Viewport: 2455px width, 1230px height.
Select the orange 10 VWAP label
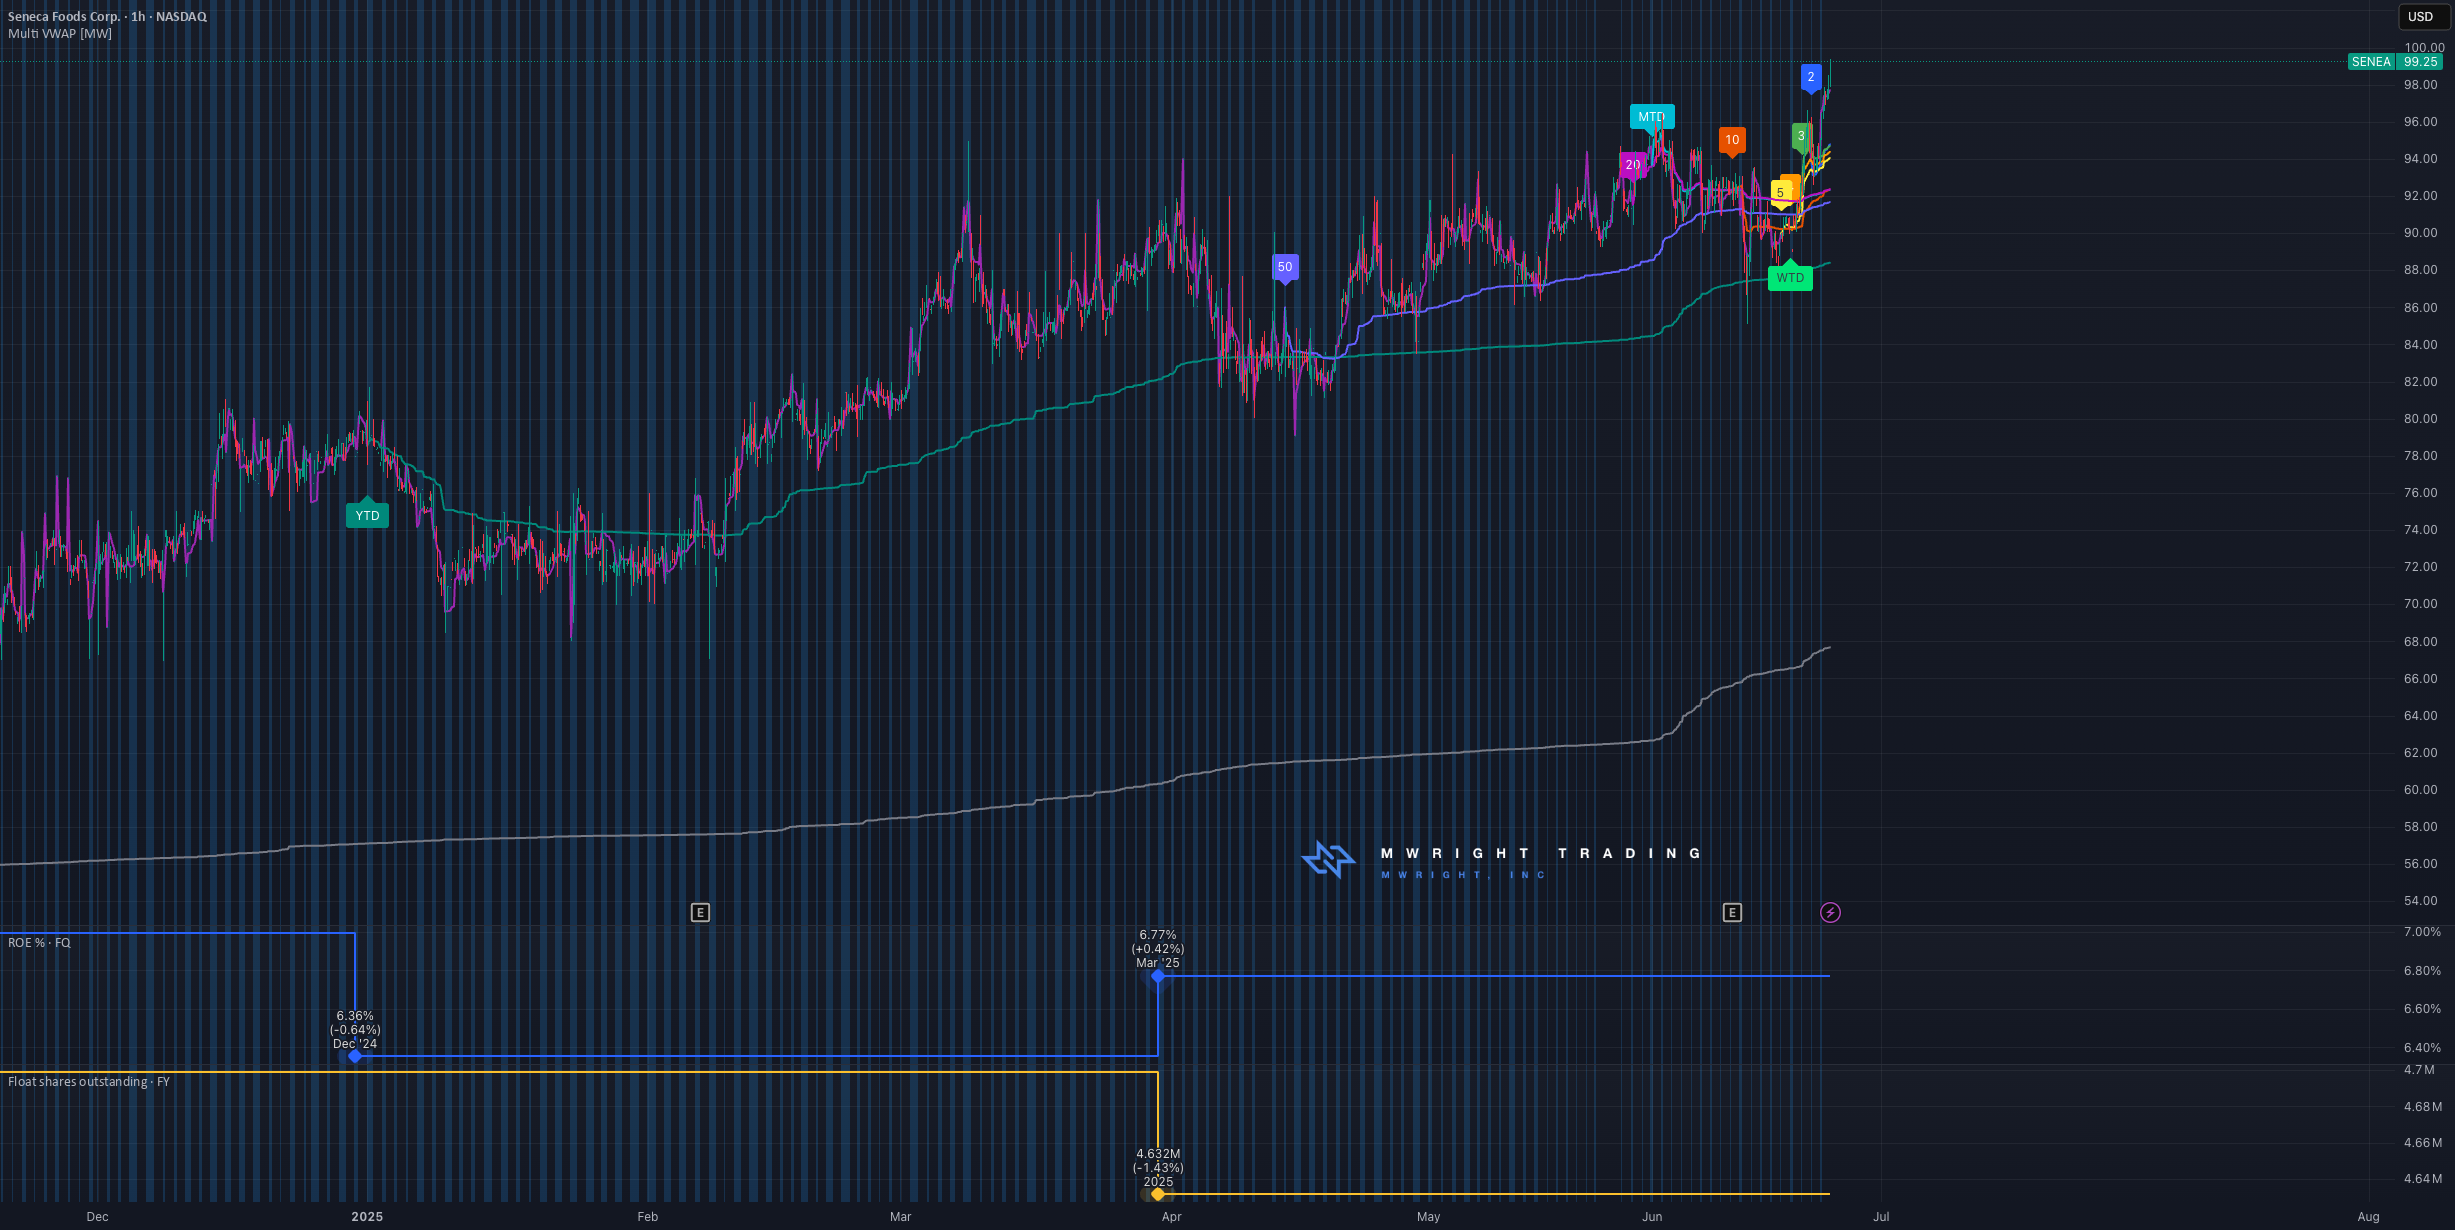coord(1732,140)
